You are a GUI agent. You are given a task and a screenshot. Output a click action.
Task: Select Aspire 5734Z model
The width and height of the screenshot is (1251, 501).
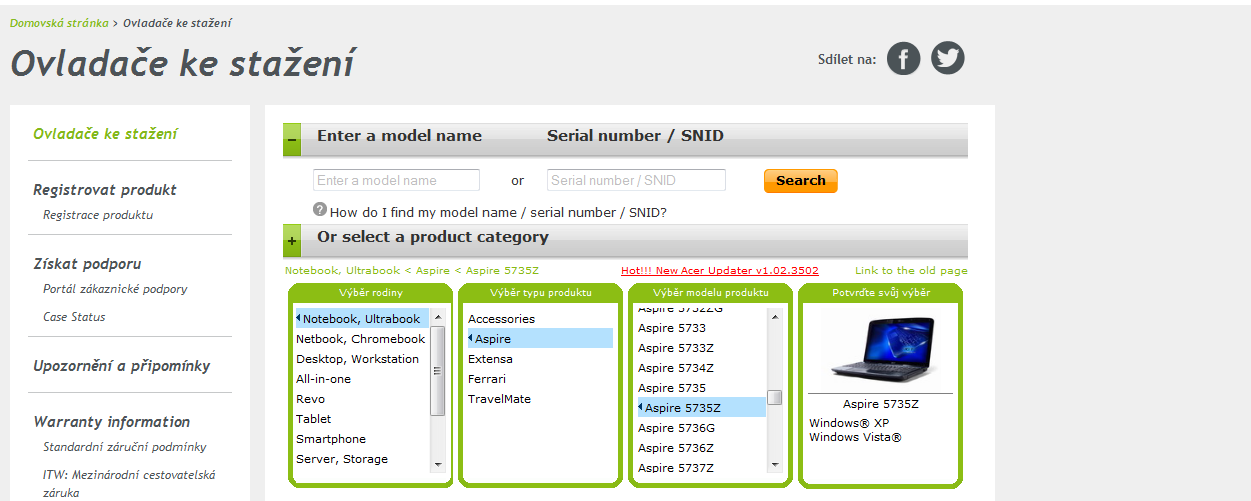pyautogui.click(x=676, y=368)
